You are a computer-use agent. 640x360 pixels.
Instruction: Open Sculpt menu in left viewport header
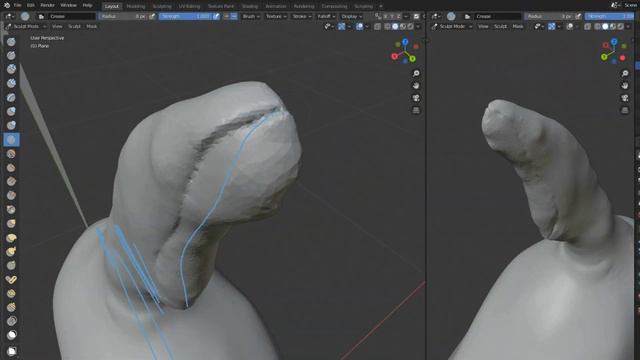pos(74,27)
